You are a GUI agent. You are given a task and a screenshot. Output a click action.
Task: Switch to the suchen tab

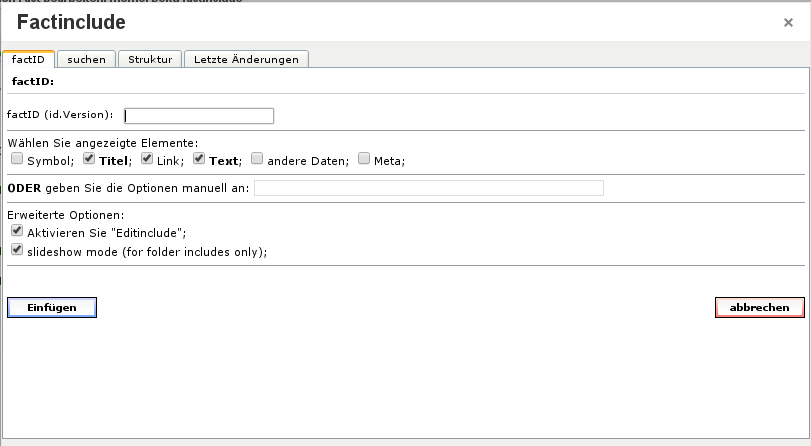86,59
